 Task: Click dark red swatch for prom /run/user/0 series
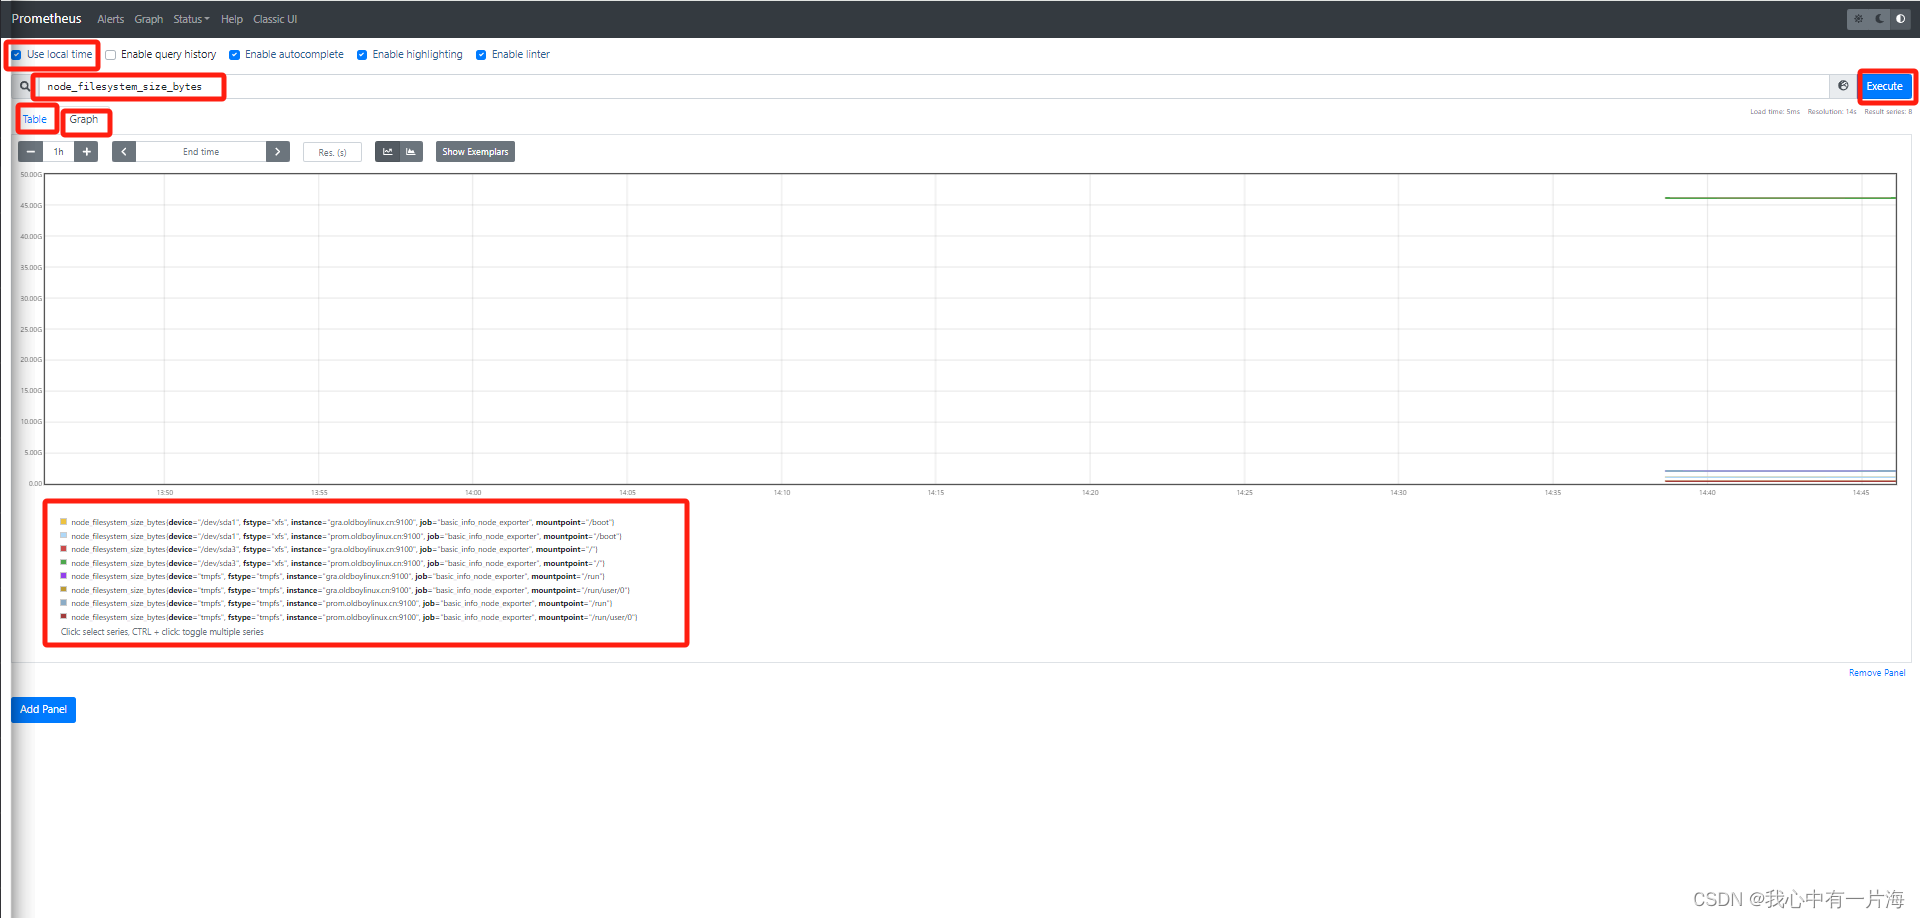64,617
